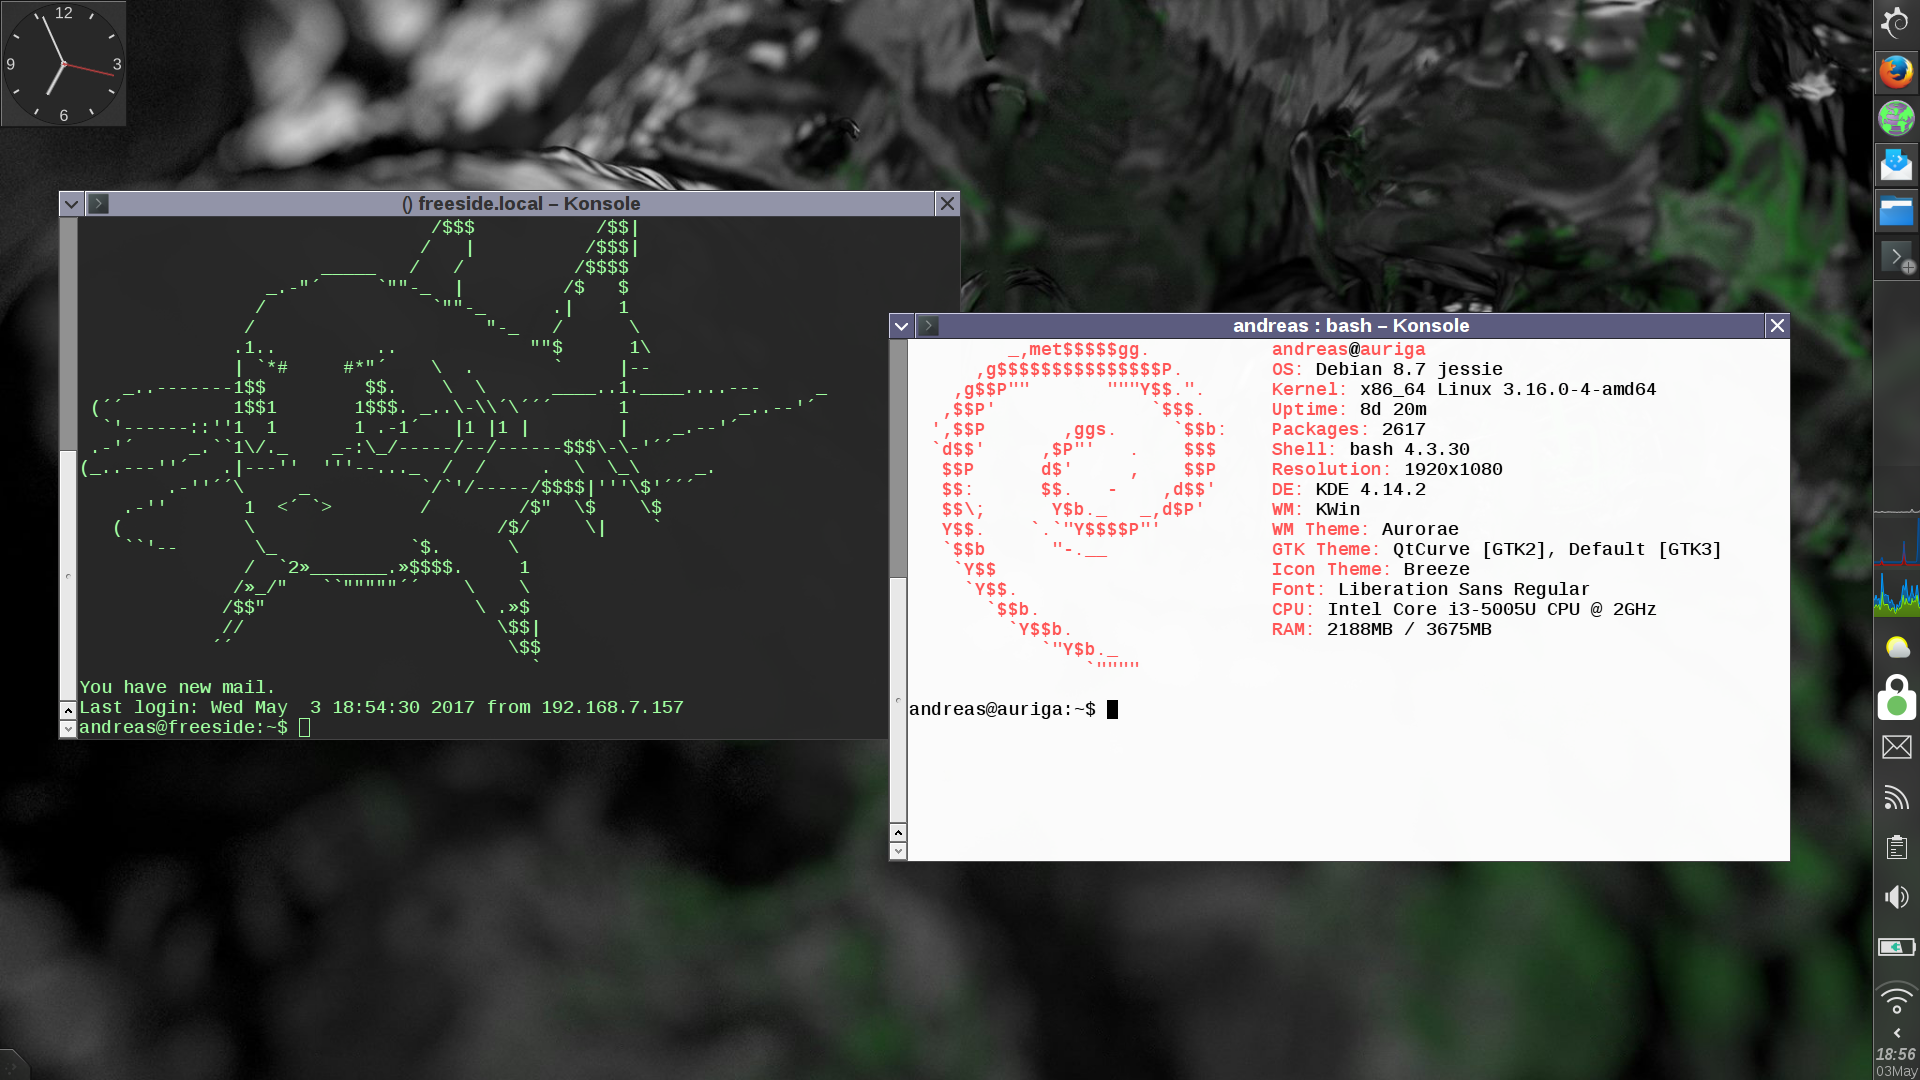This screenshot has width=1920, height=1080.
Task: Open the weather widget
Action: click(x=1896, y=648)
